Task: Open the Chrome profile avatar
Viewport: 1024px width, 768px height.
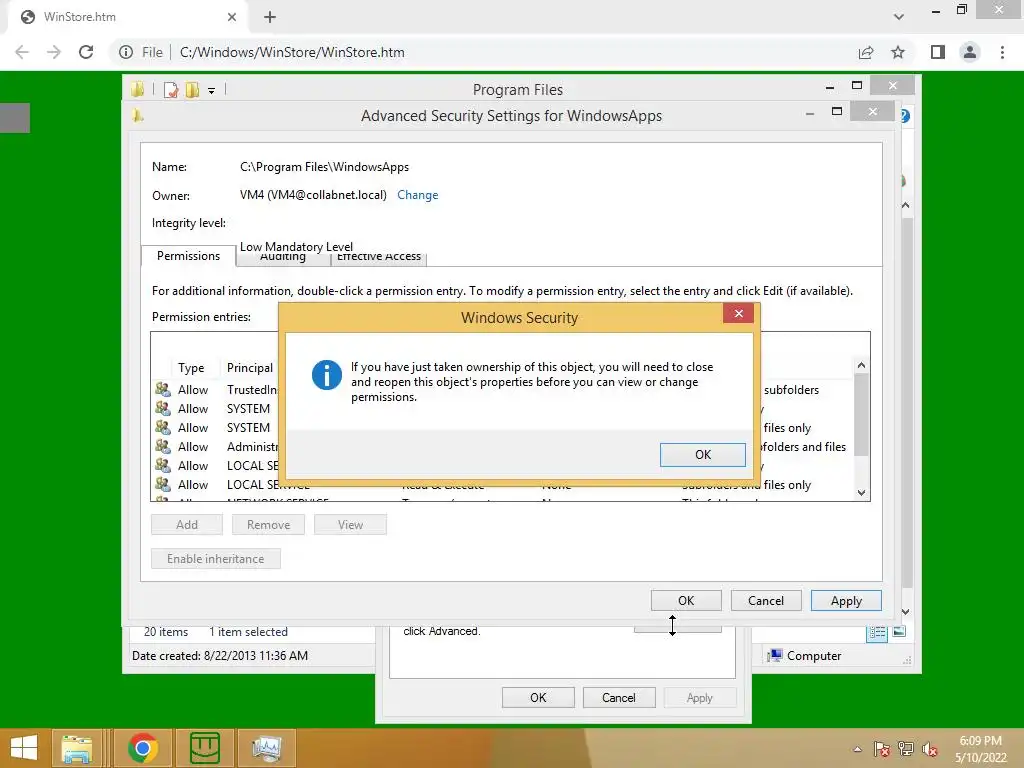Action: tap(970, 52)
